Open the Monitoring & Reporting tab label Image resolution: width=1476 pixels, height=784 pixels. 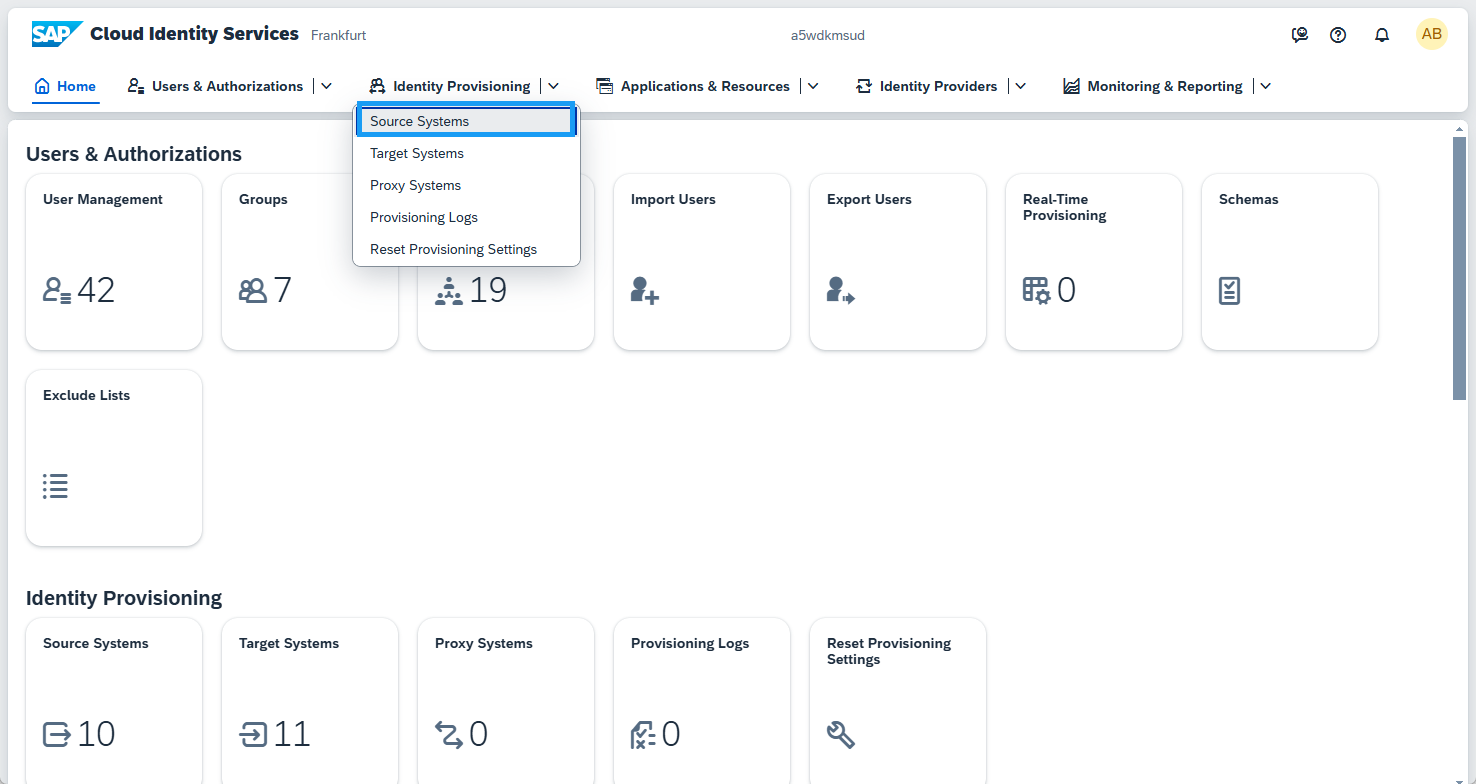pyautogui.click(x=1165, y=86)
